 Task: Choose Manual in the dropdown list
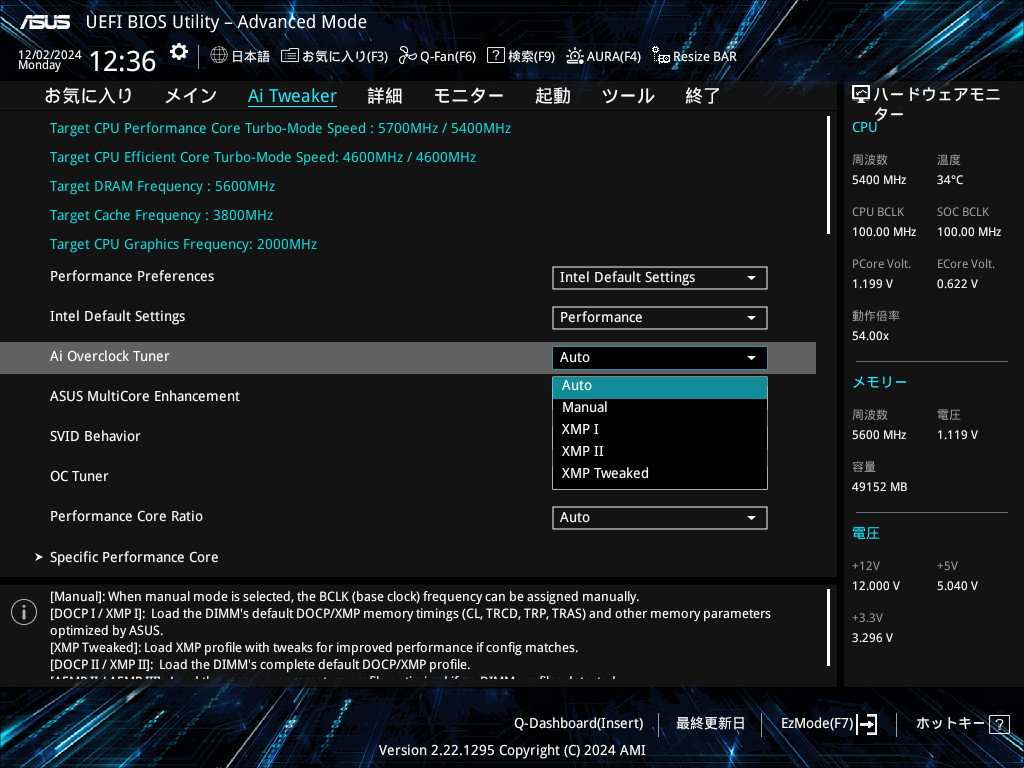660,408
